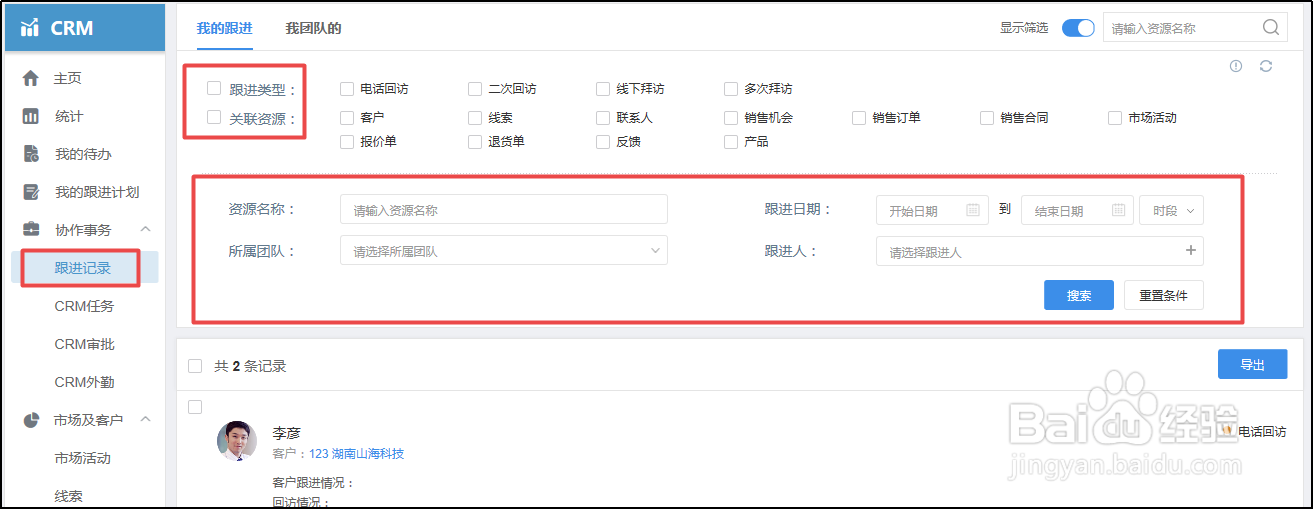
Task: Open 线索 in the sidebar
Action: coord(68,496)
